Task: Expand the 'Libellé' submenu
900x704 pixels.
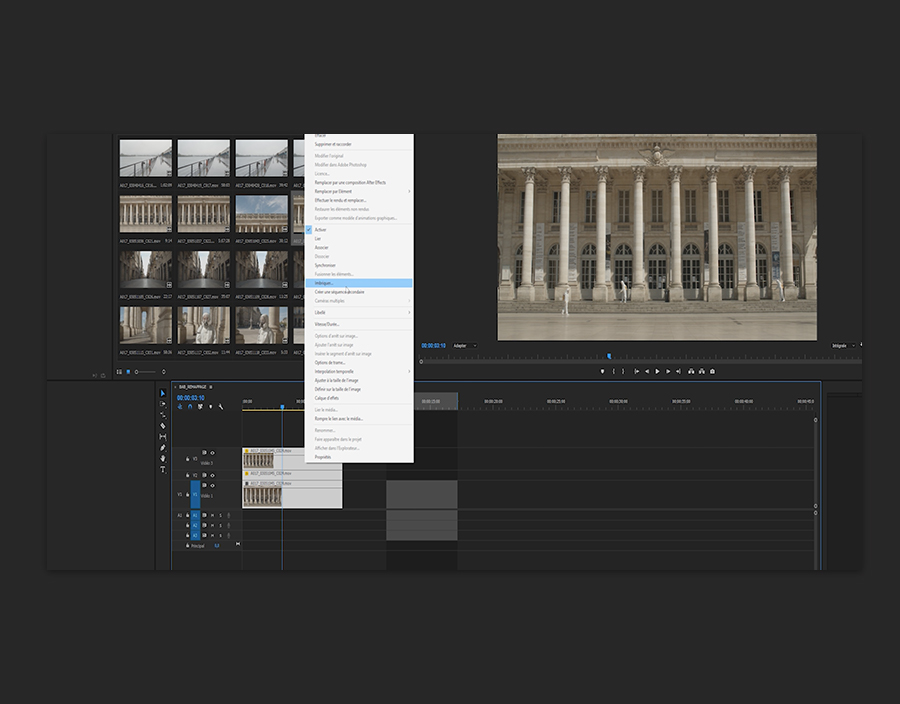Action: (320, 312)
